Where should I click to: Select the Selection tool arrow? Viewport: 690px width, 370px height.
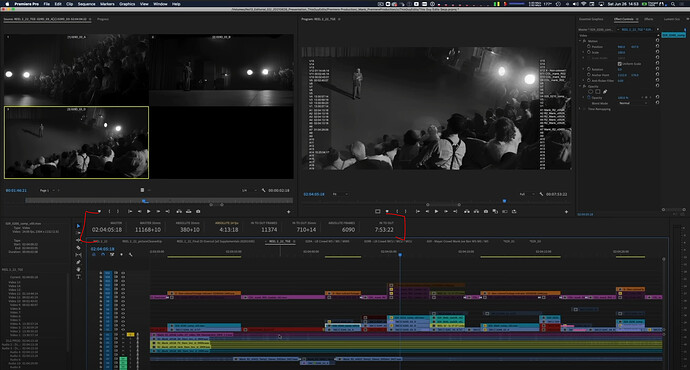79,226
